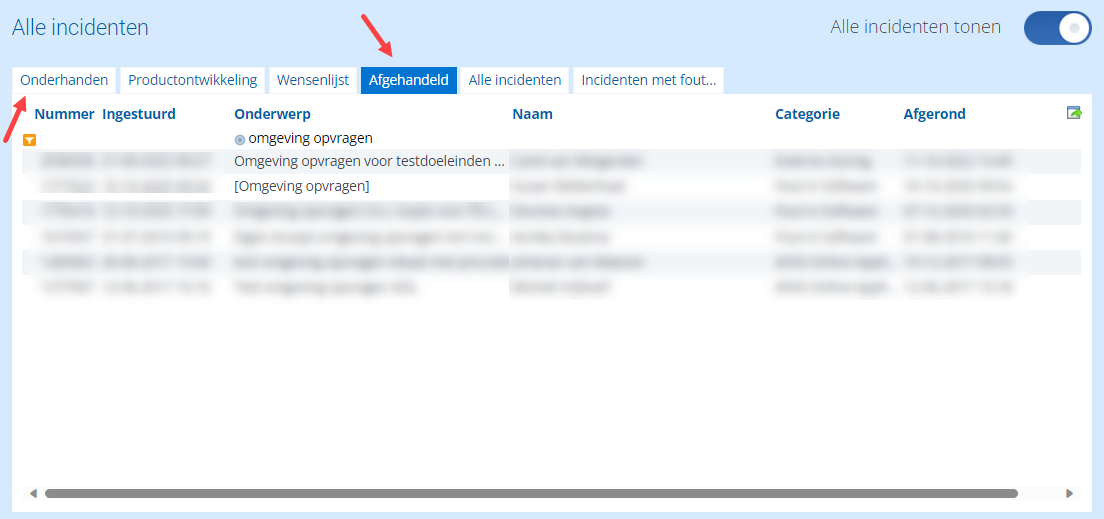The height and width of the screenshot is (519, 1104).
Task: Click the right arrow of horizontal scrollbar
Action: tap(1070, 494)
